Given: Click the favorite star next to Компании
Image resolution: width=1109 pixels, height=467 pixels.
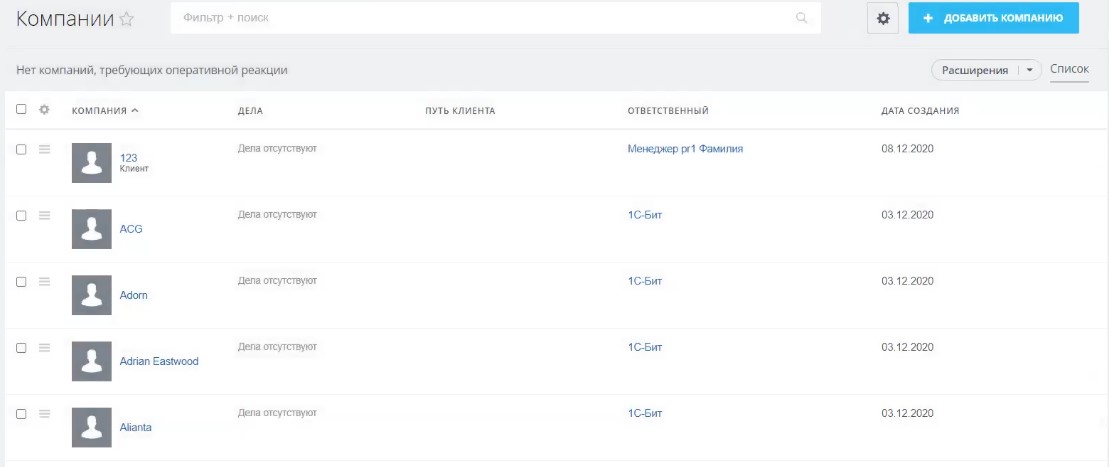Looking at the screenshot, I should pos(127,19).
